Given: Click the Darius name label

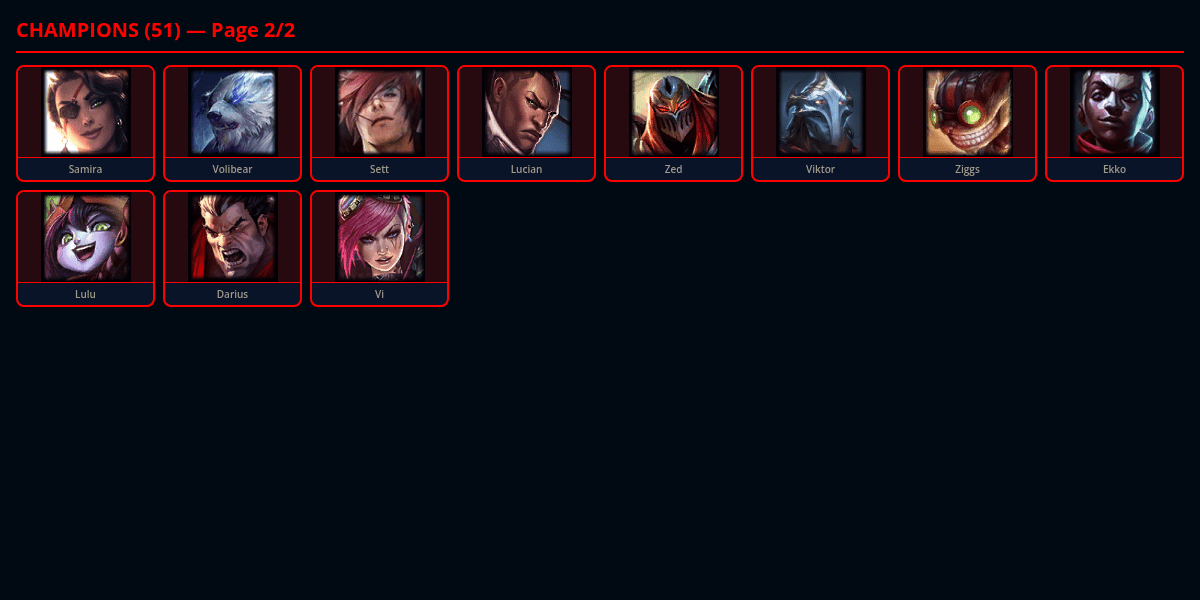Looking at the screenshot, I should click(x=232, y=294).
